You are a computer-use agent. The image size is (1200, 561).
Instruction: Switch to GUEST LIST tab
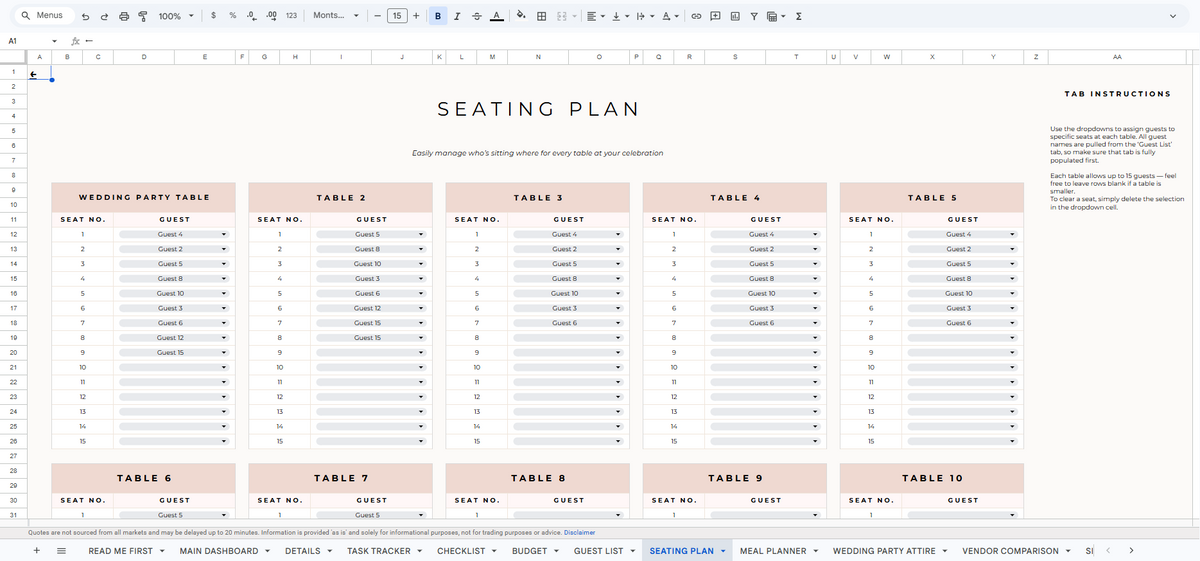(598, 551)
